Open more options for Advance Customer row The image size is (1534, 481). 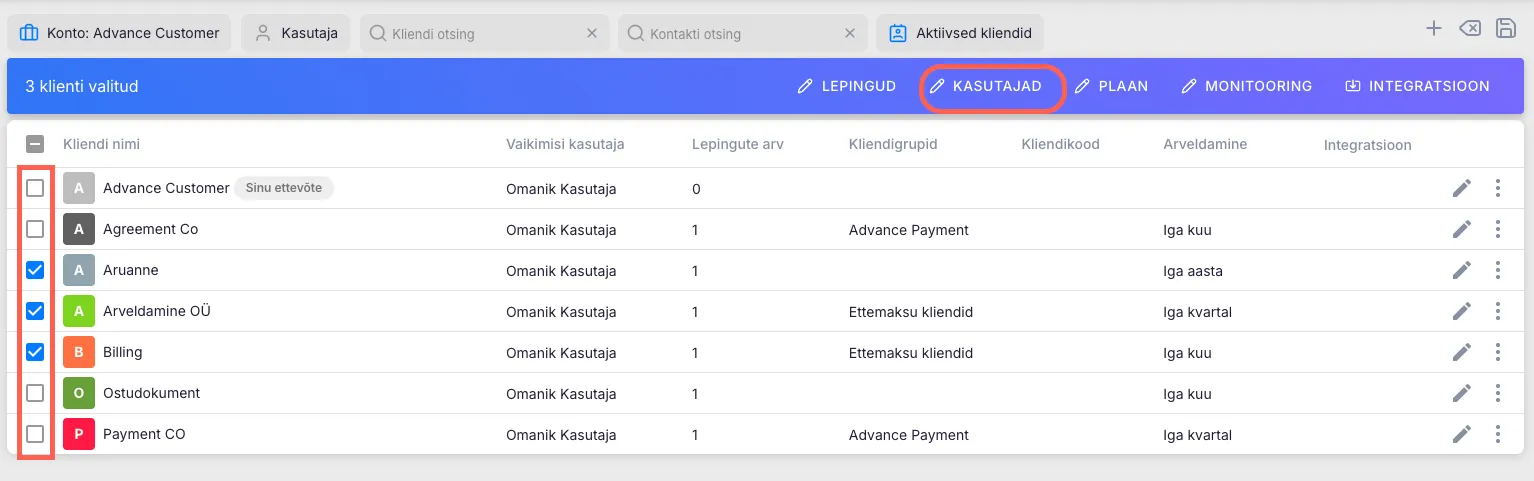1497,188
